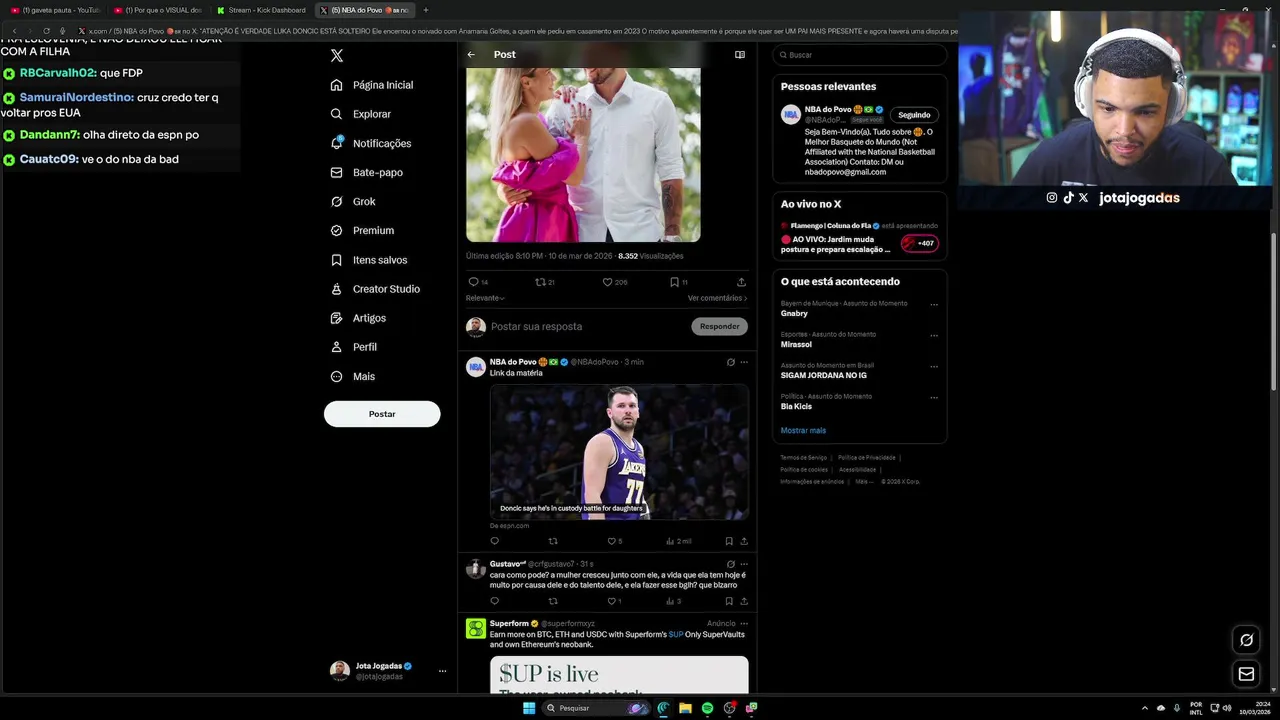Open Página Inicial from the sidebar
Screen dimensions: 1280x720
tap(372, 85)
